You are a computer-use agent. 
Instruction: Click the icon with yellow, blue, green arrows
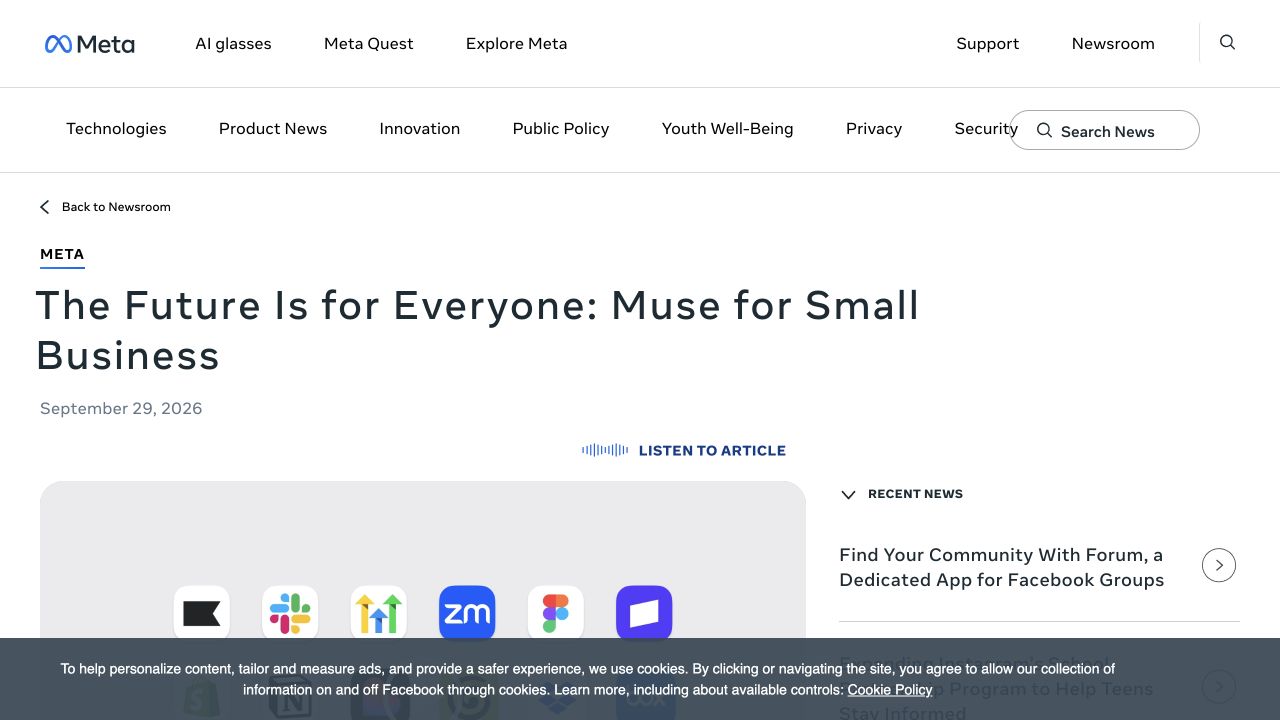click(379, 613)
